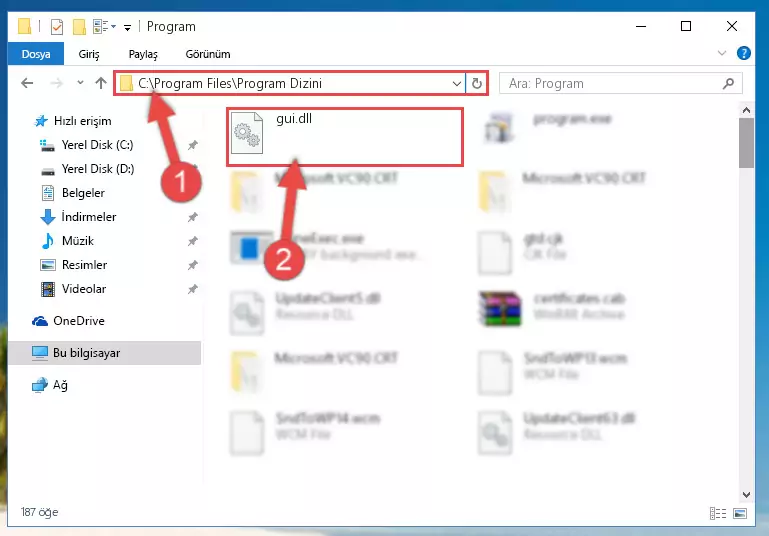Open İndirmeler in the sidebar
Image resolution: width=769 pixels, height=536 pixels.
click(x=78, y=217)
